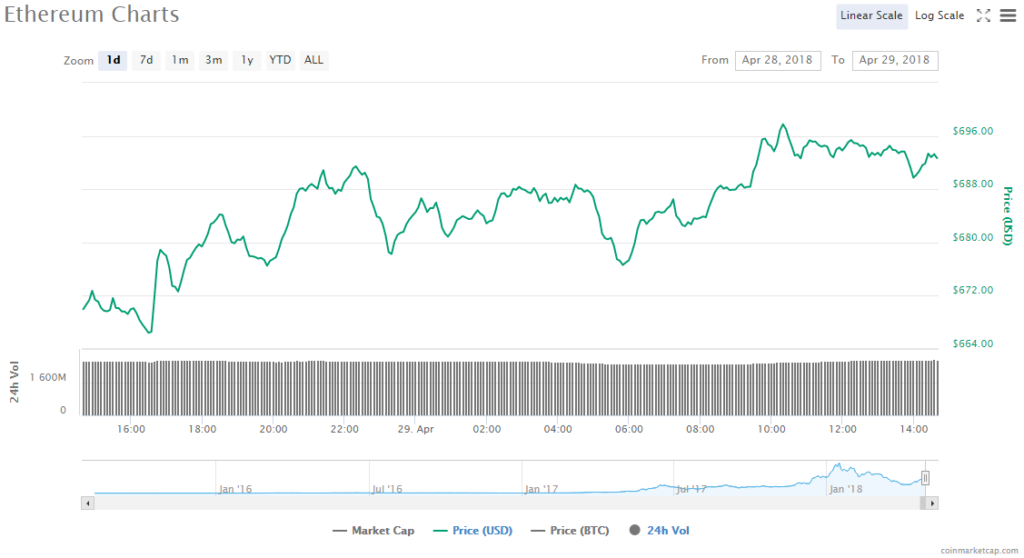
Task: Click the From date field
Action: 778,60
